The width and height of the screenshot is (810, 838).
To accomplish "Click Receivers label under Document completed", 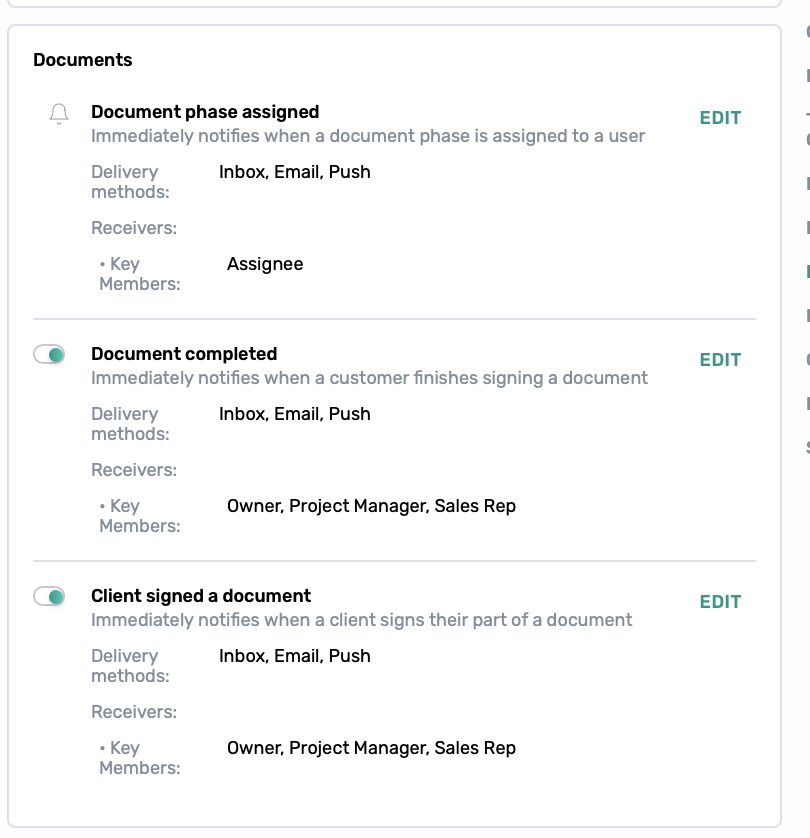I will pos(134,470).
